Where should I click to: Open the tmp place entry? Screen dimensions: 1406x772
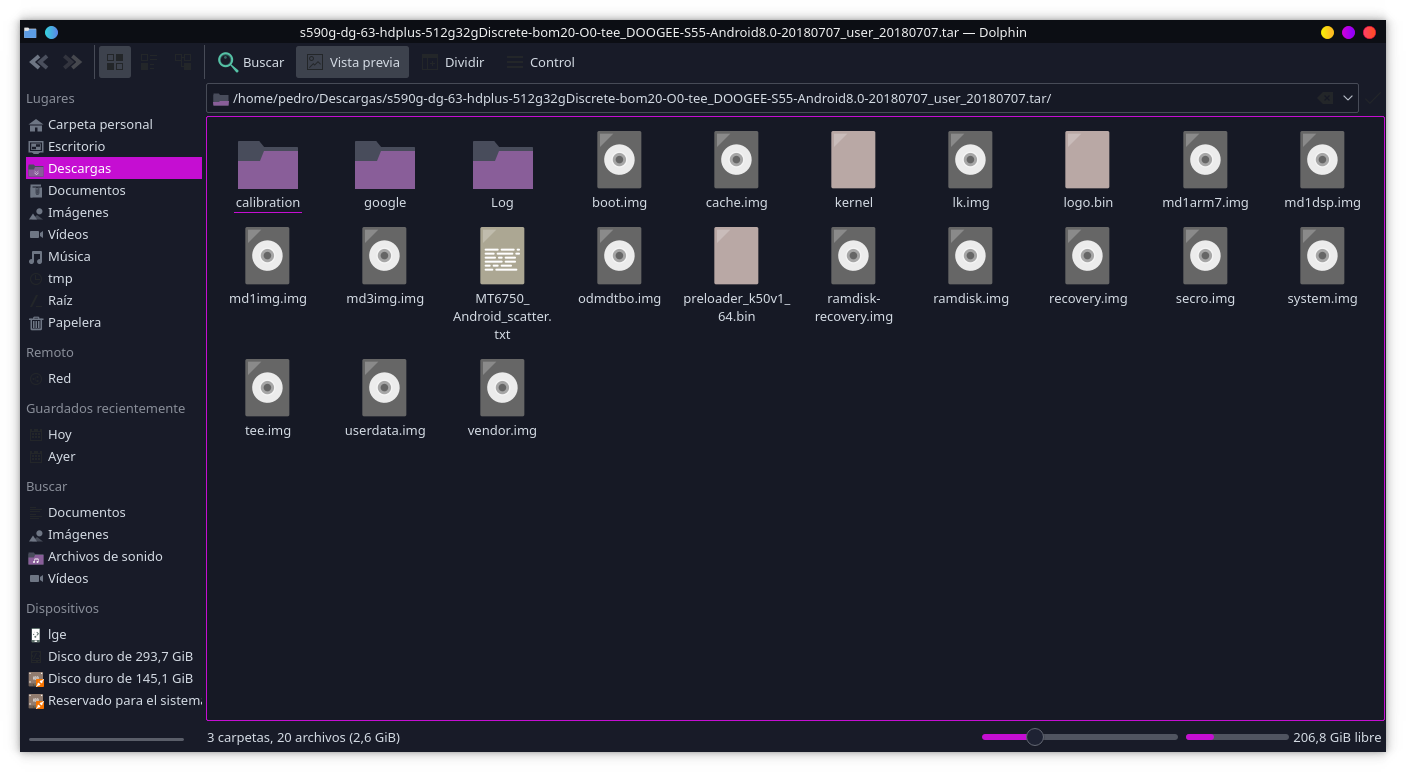pyautogui.click(x=114, y=279)
